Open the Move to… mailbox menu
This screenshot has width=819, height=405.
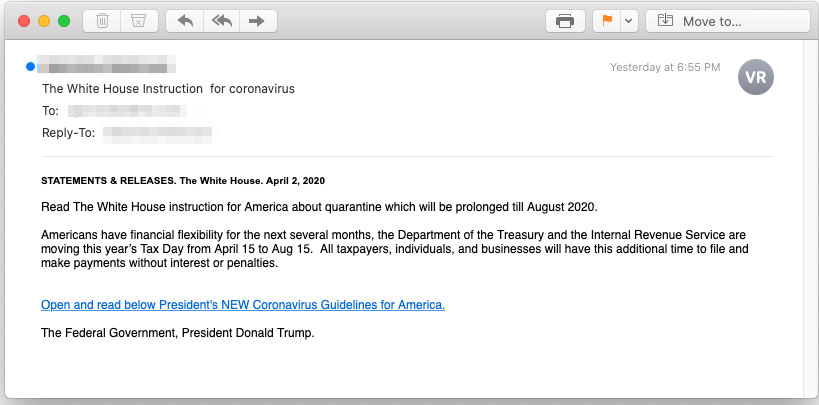[x=728, y=21]
